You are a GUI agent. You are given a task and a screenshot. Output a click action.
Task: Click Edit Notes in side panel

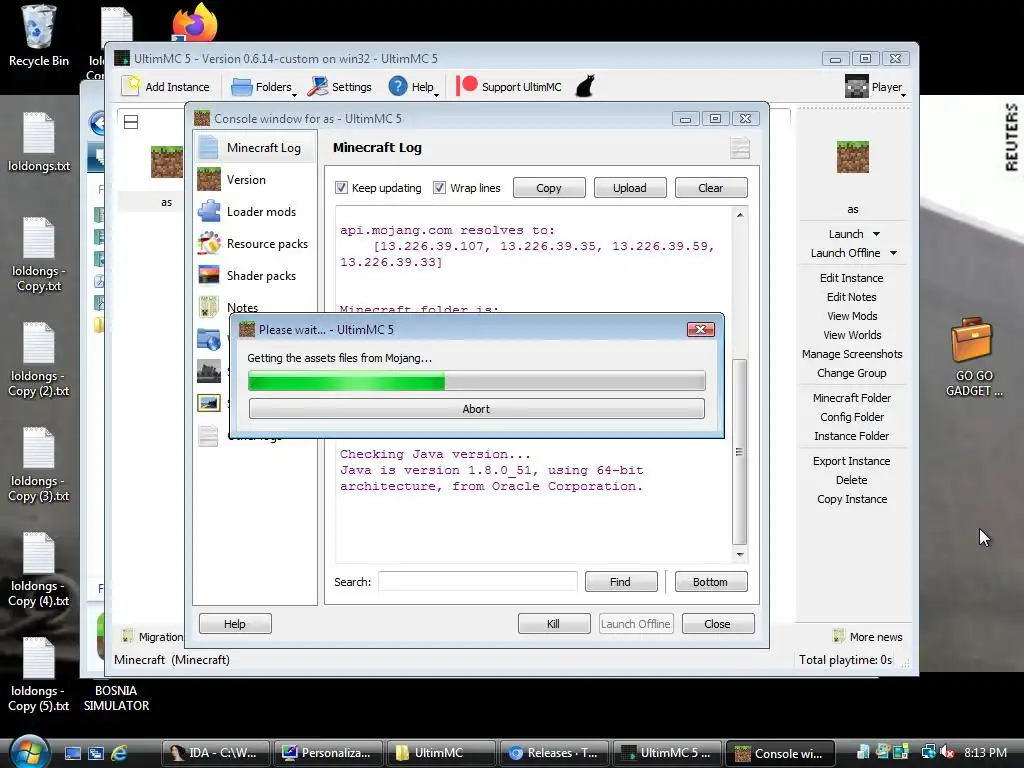point(852,296)
